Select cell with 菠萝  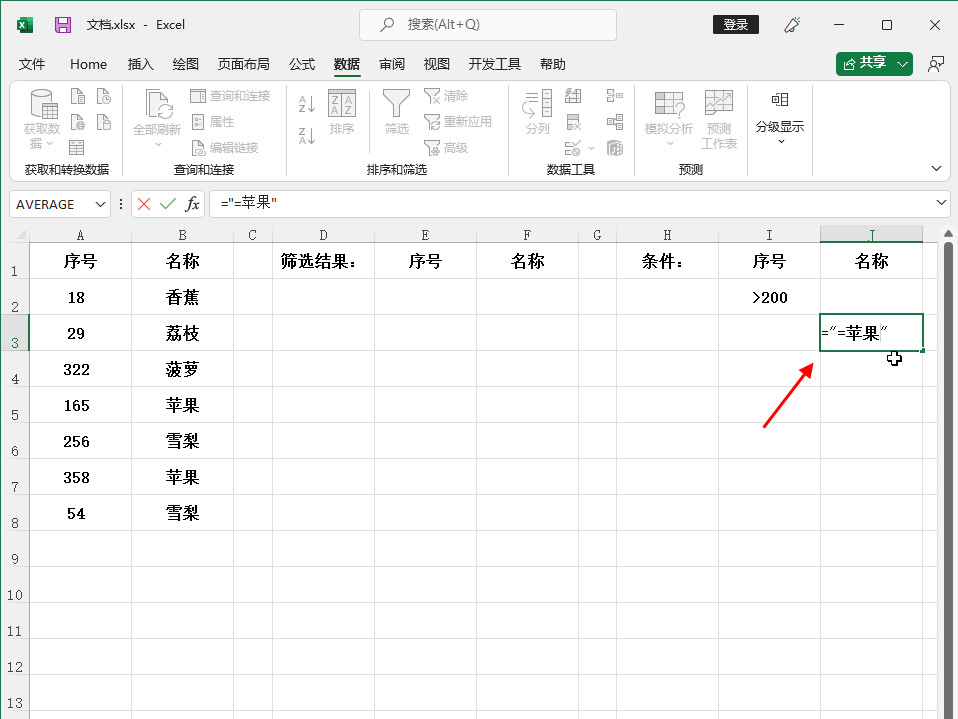(x=183, y=369)
